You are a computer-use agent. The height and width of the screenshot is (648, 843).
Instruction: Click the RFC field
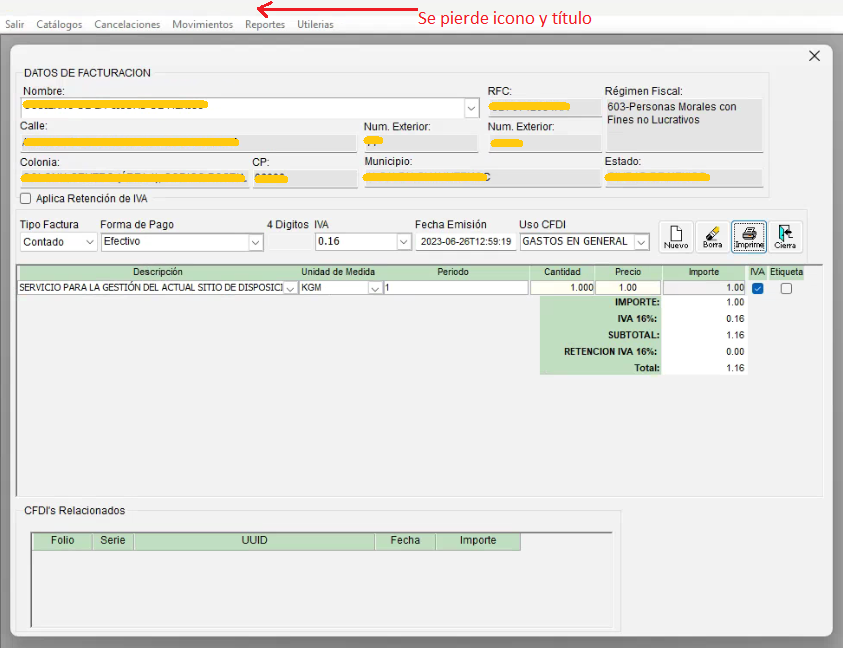544,107
